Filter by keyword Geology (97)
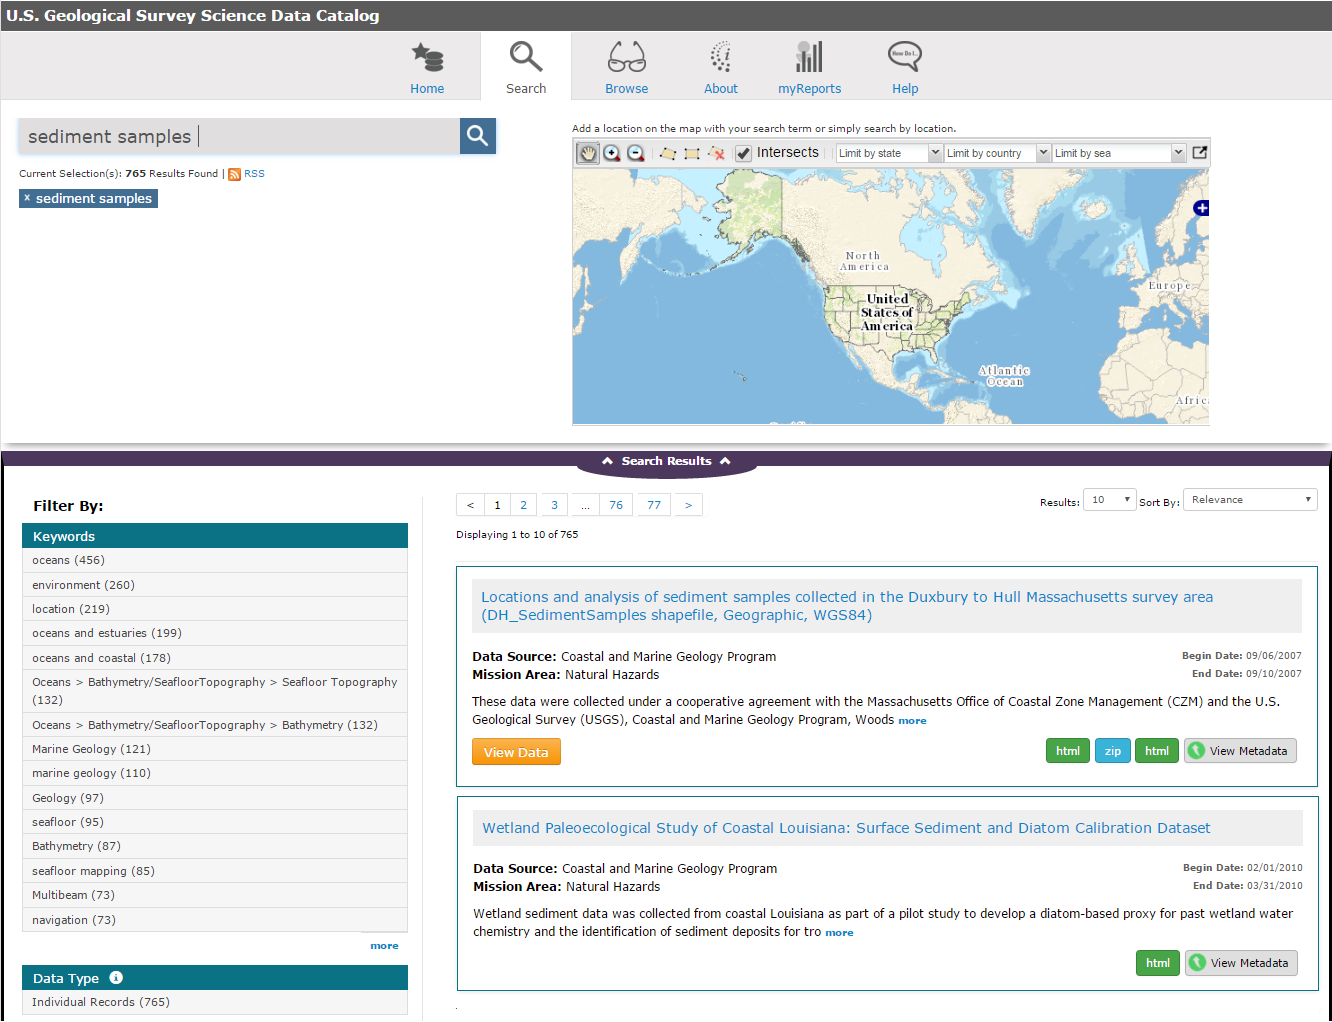The width and height of the screenshot is (1332, 1022). [215, 798]
